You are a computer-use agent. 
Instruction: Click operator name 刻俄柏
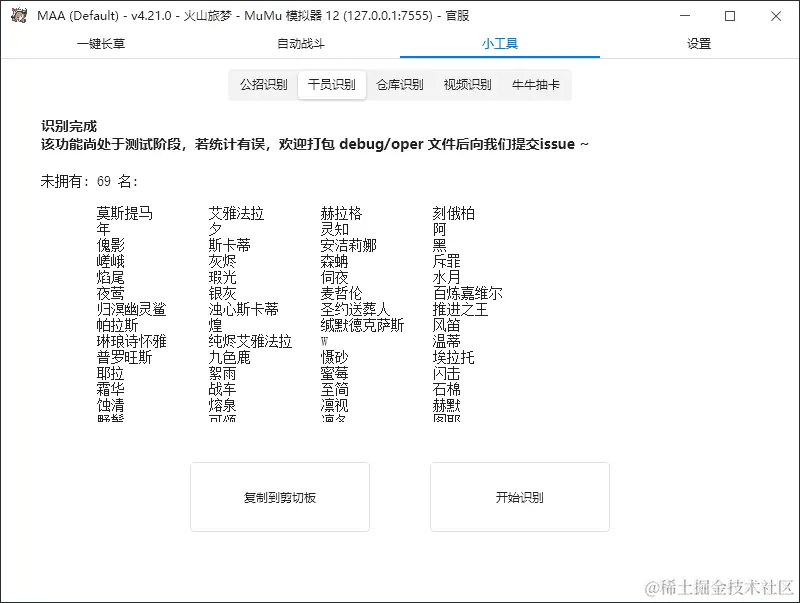(x=454, y=213)
